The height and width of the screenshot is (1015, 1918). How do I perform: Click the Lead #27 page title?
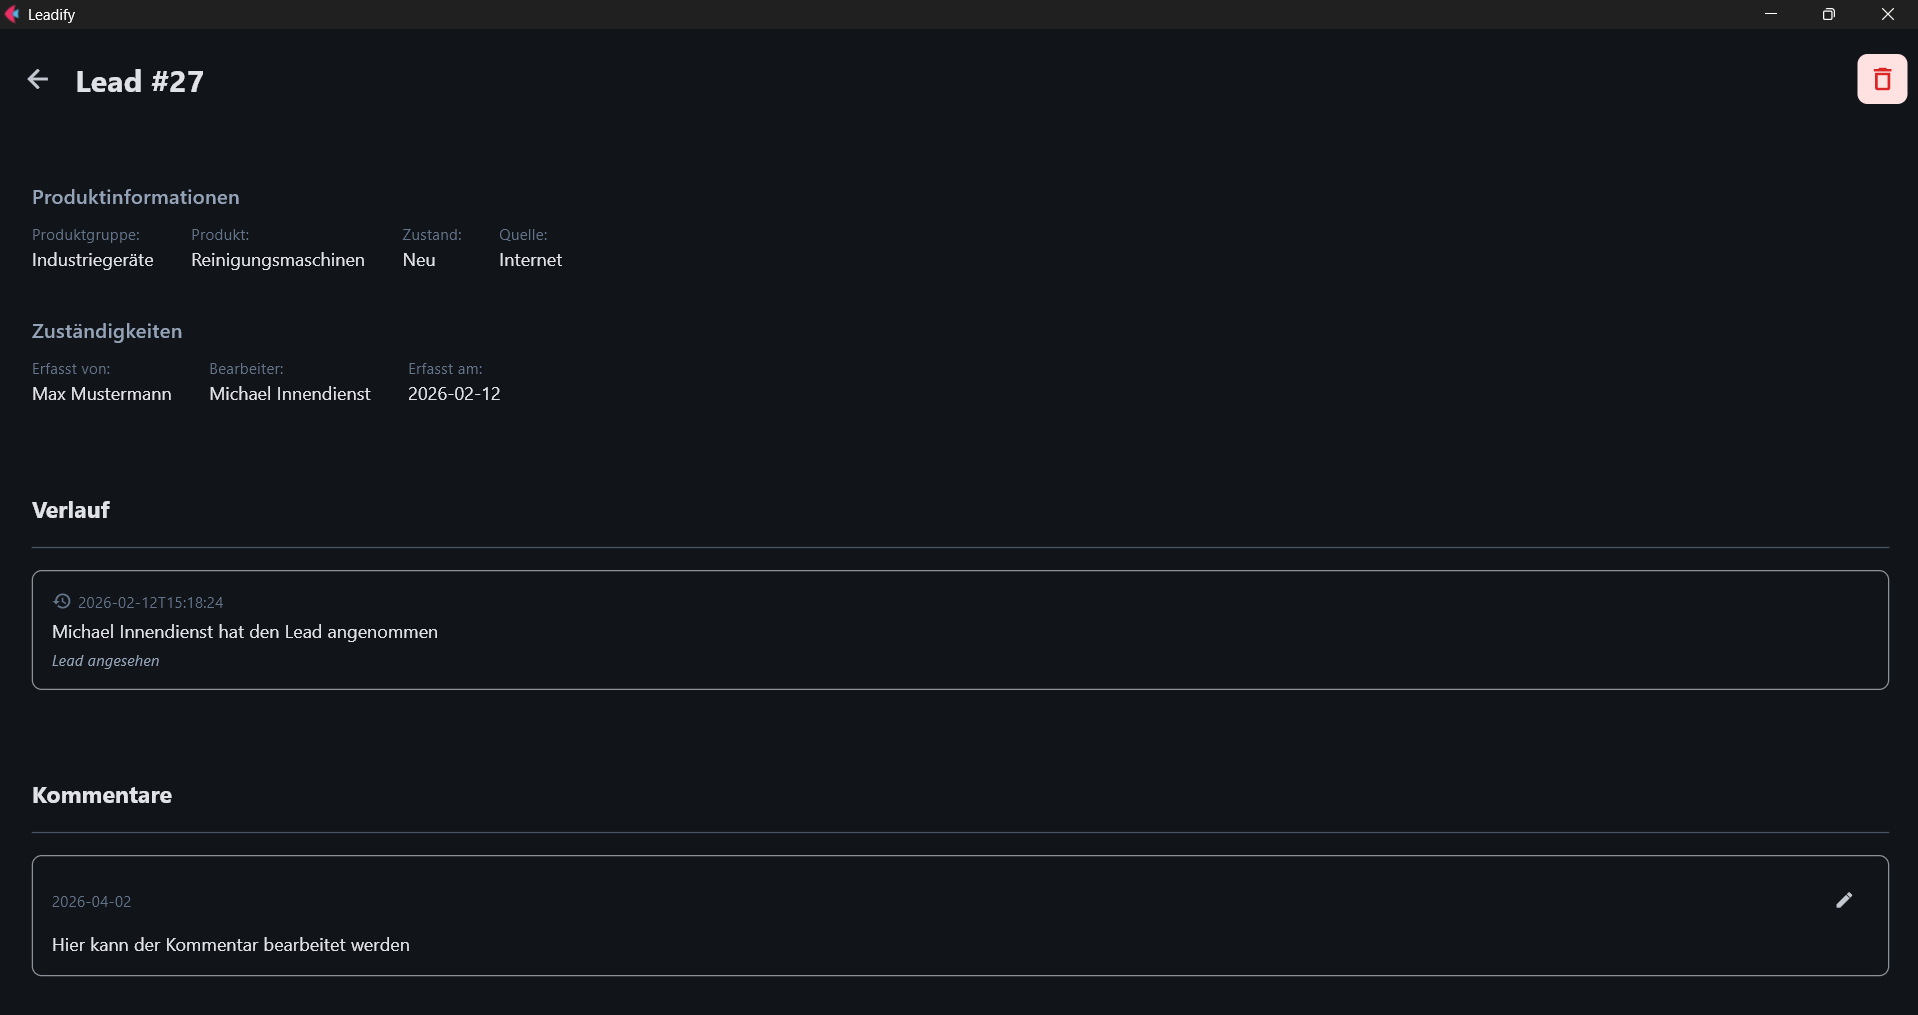coord(140,81)
